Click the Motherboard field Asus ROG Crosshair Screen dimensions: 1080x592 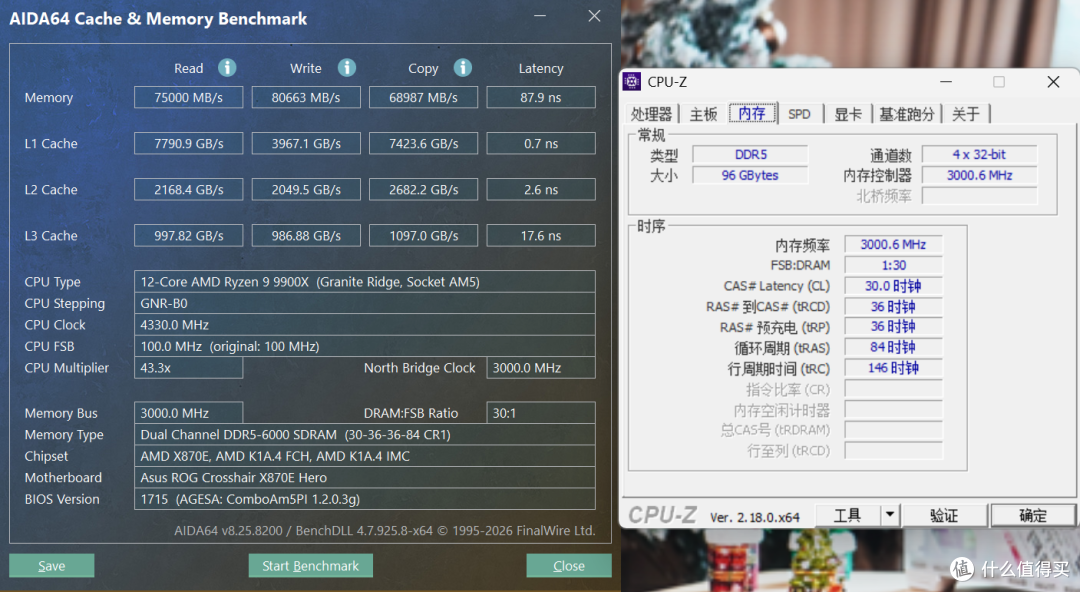(x=364, y=478)
